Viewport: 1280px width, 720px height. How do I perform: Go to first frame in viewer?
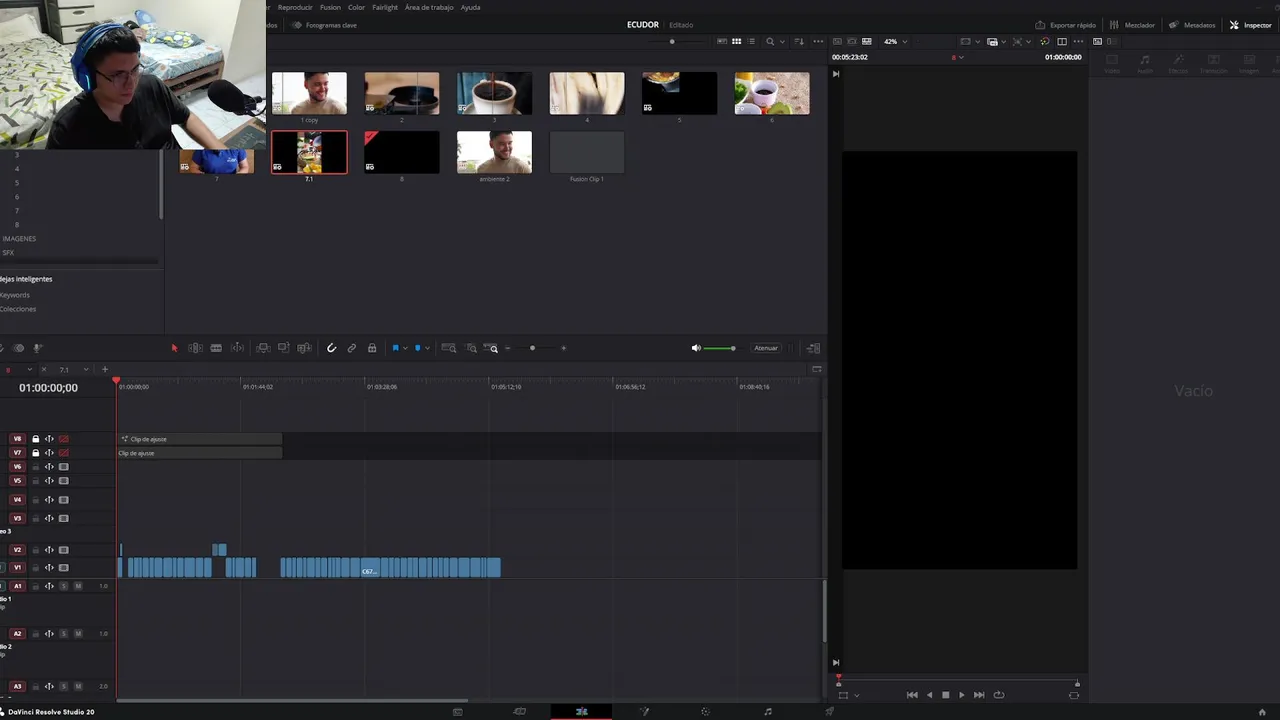(x=912, y=695)
